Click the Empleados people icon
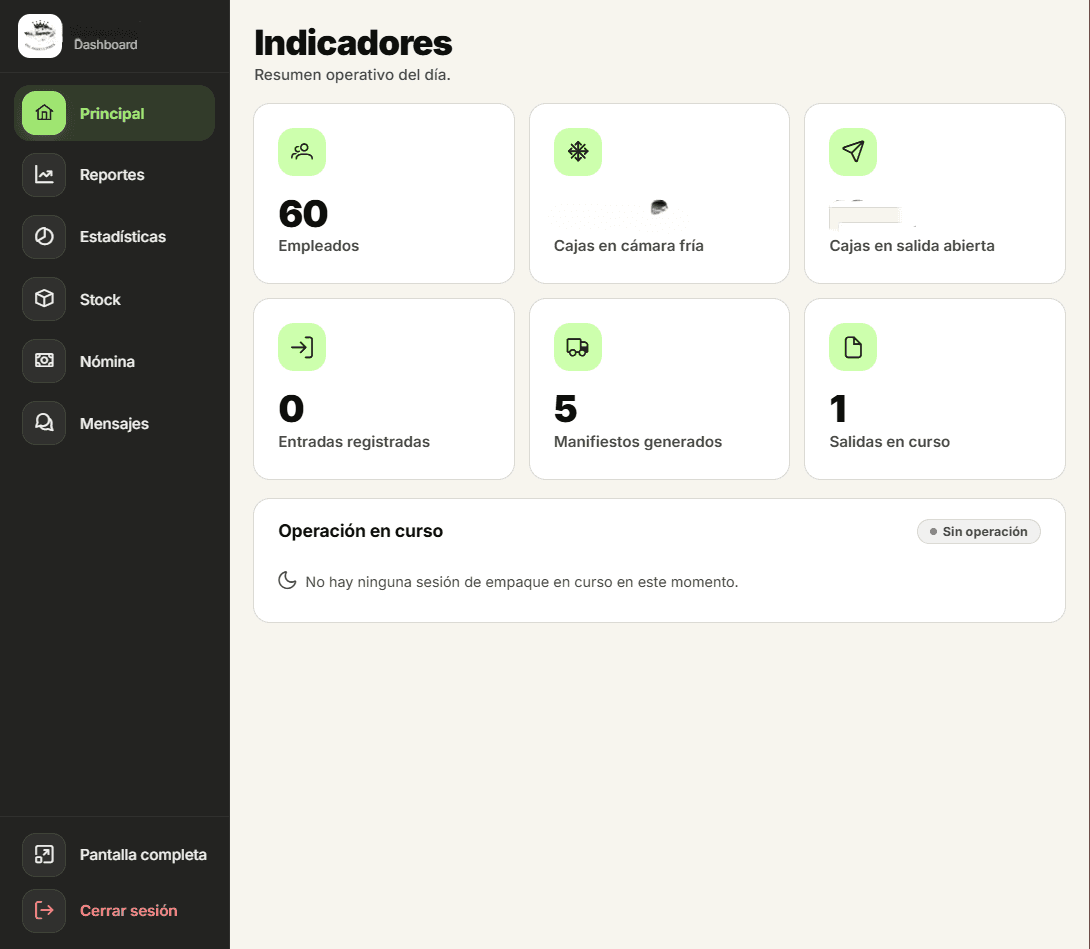 pyautogui.click(x=302, y=152)
